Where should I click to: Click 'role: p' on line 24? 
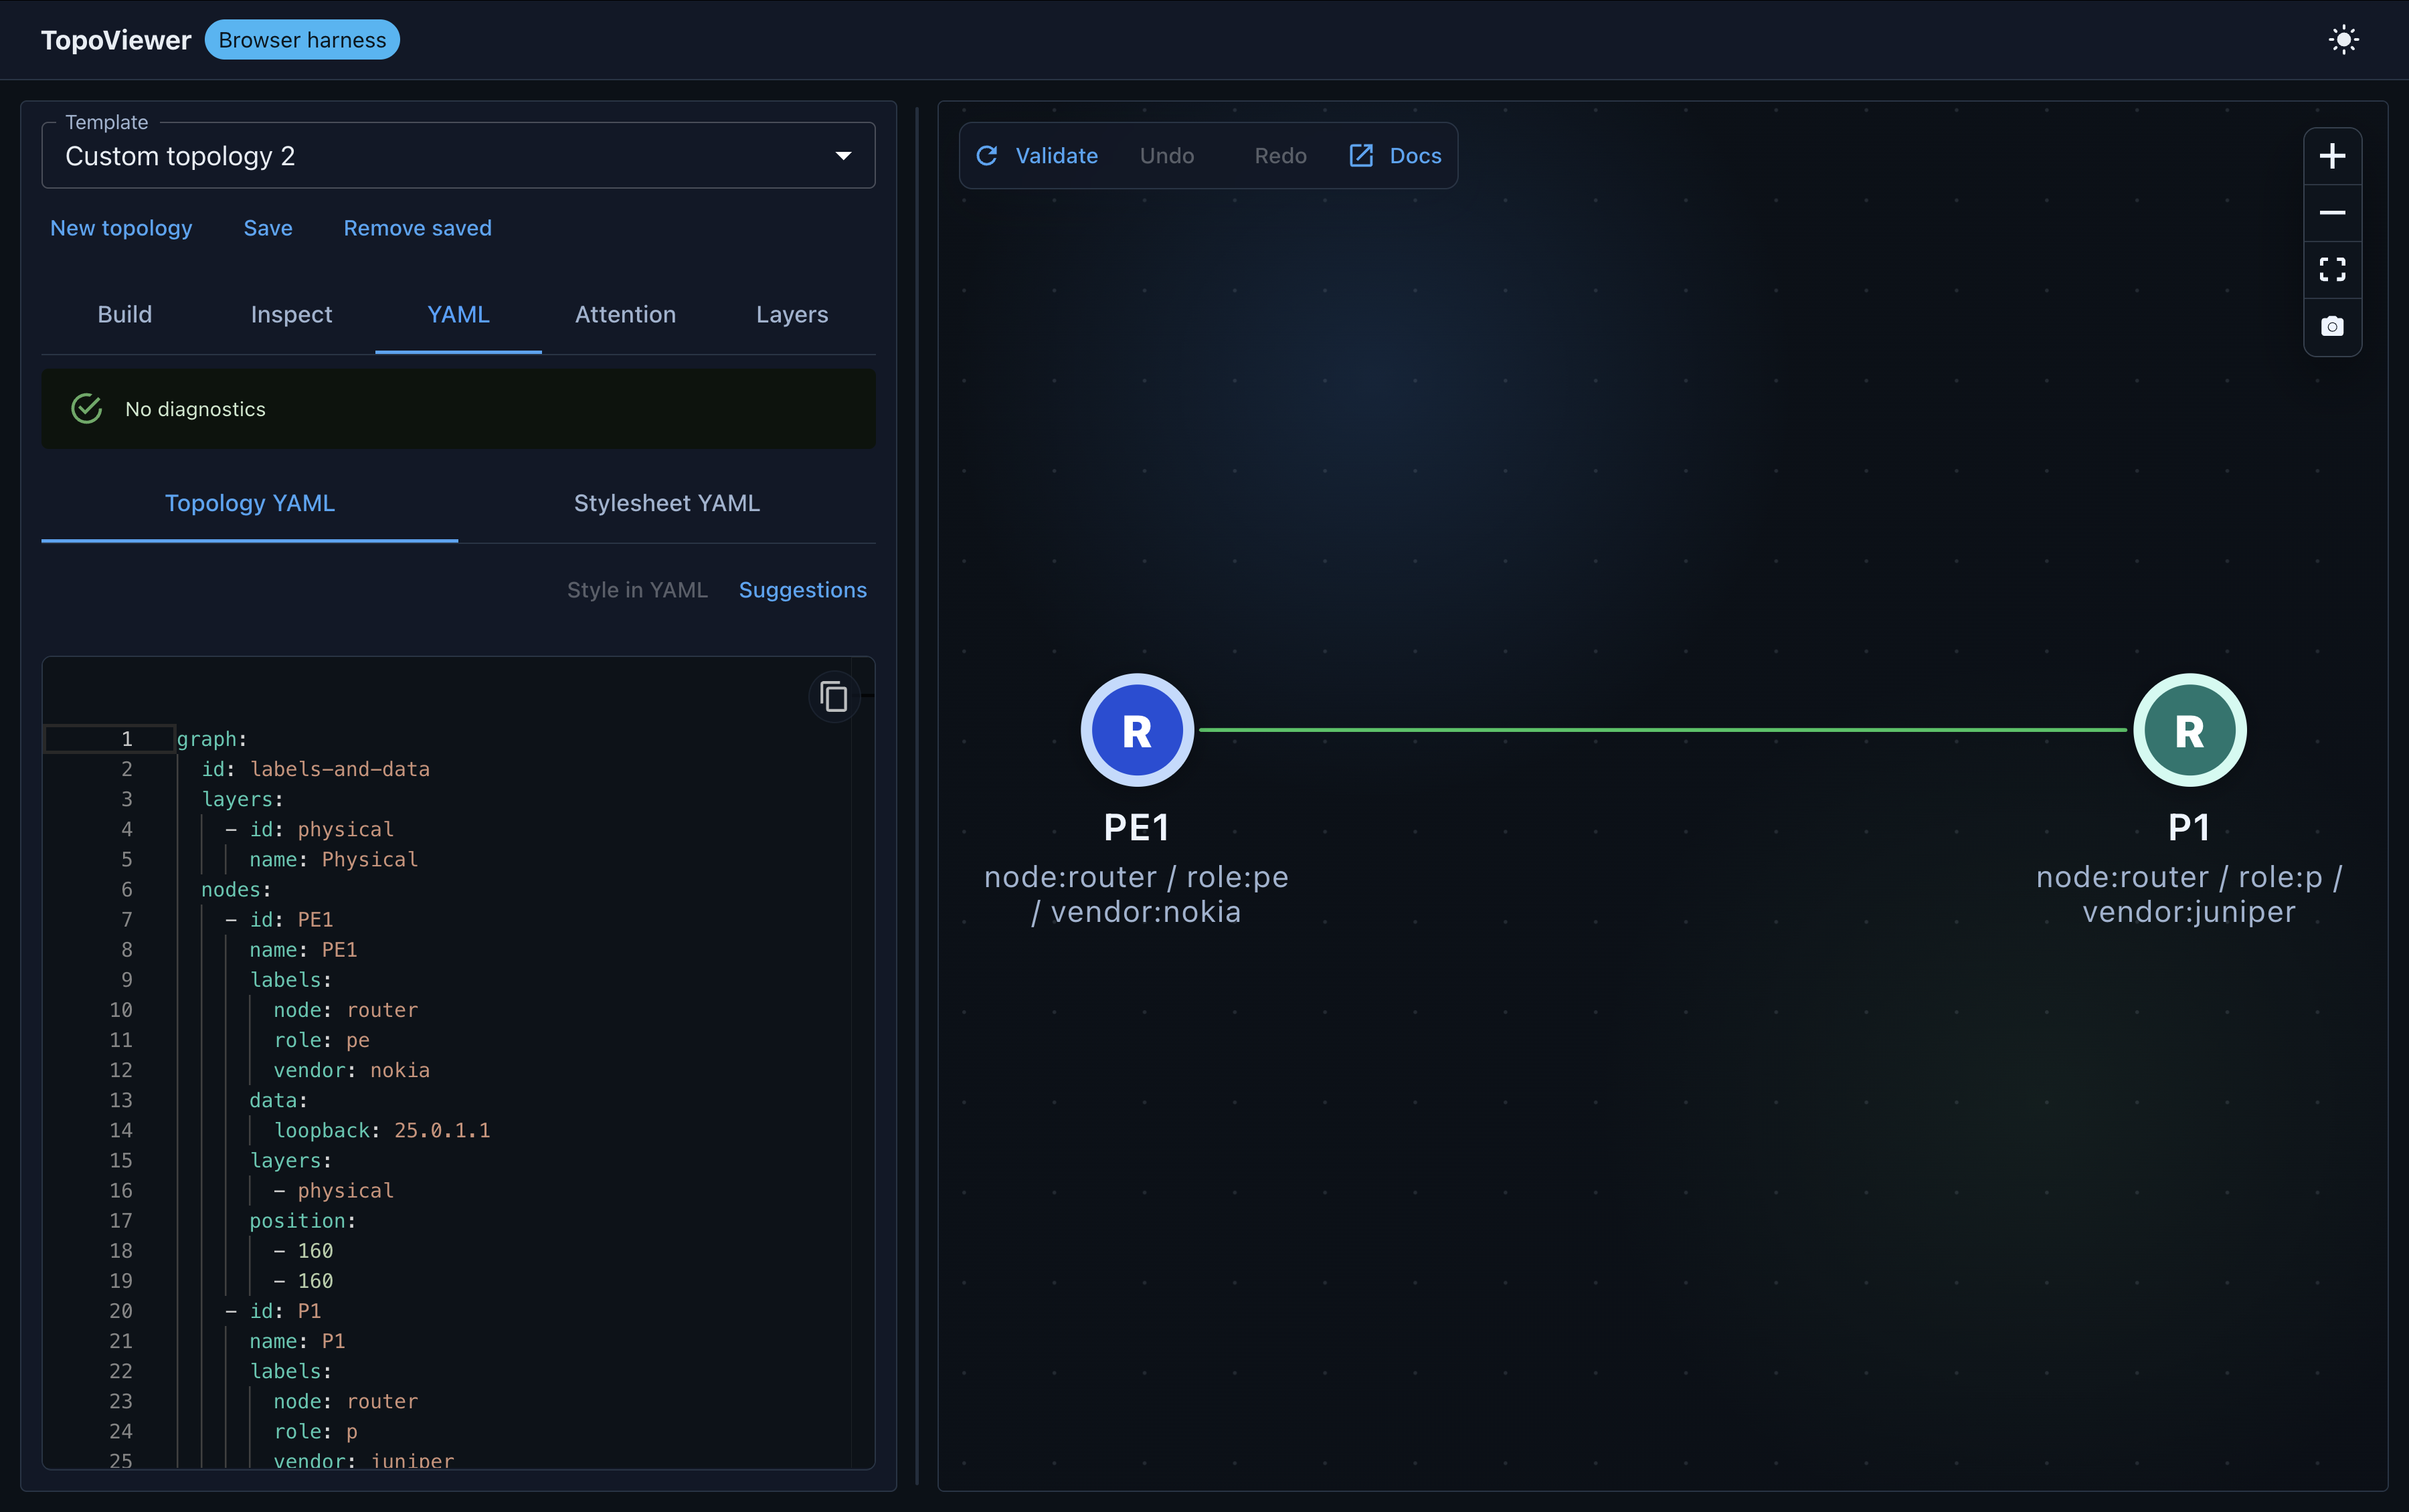(315, 1431)
